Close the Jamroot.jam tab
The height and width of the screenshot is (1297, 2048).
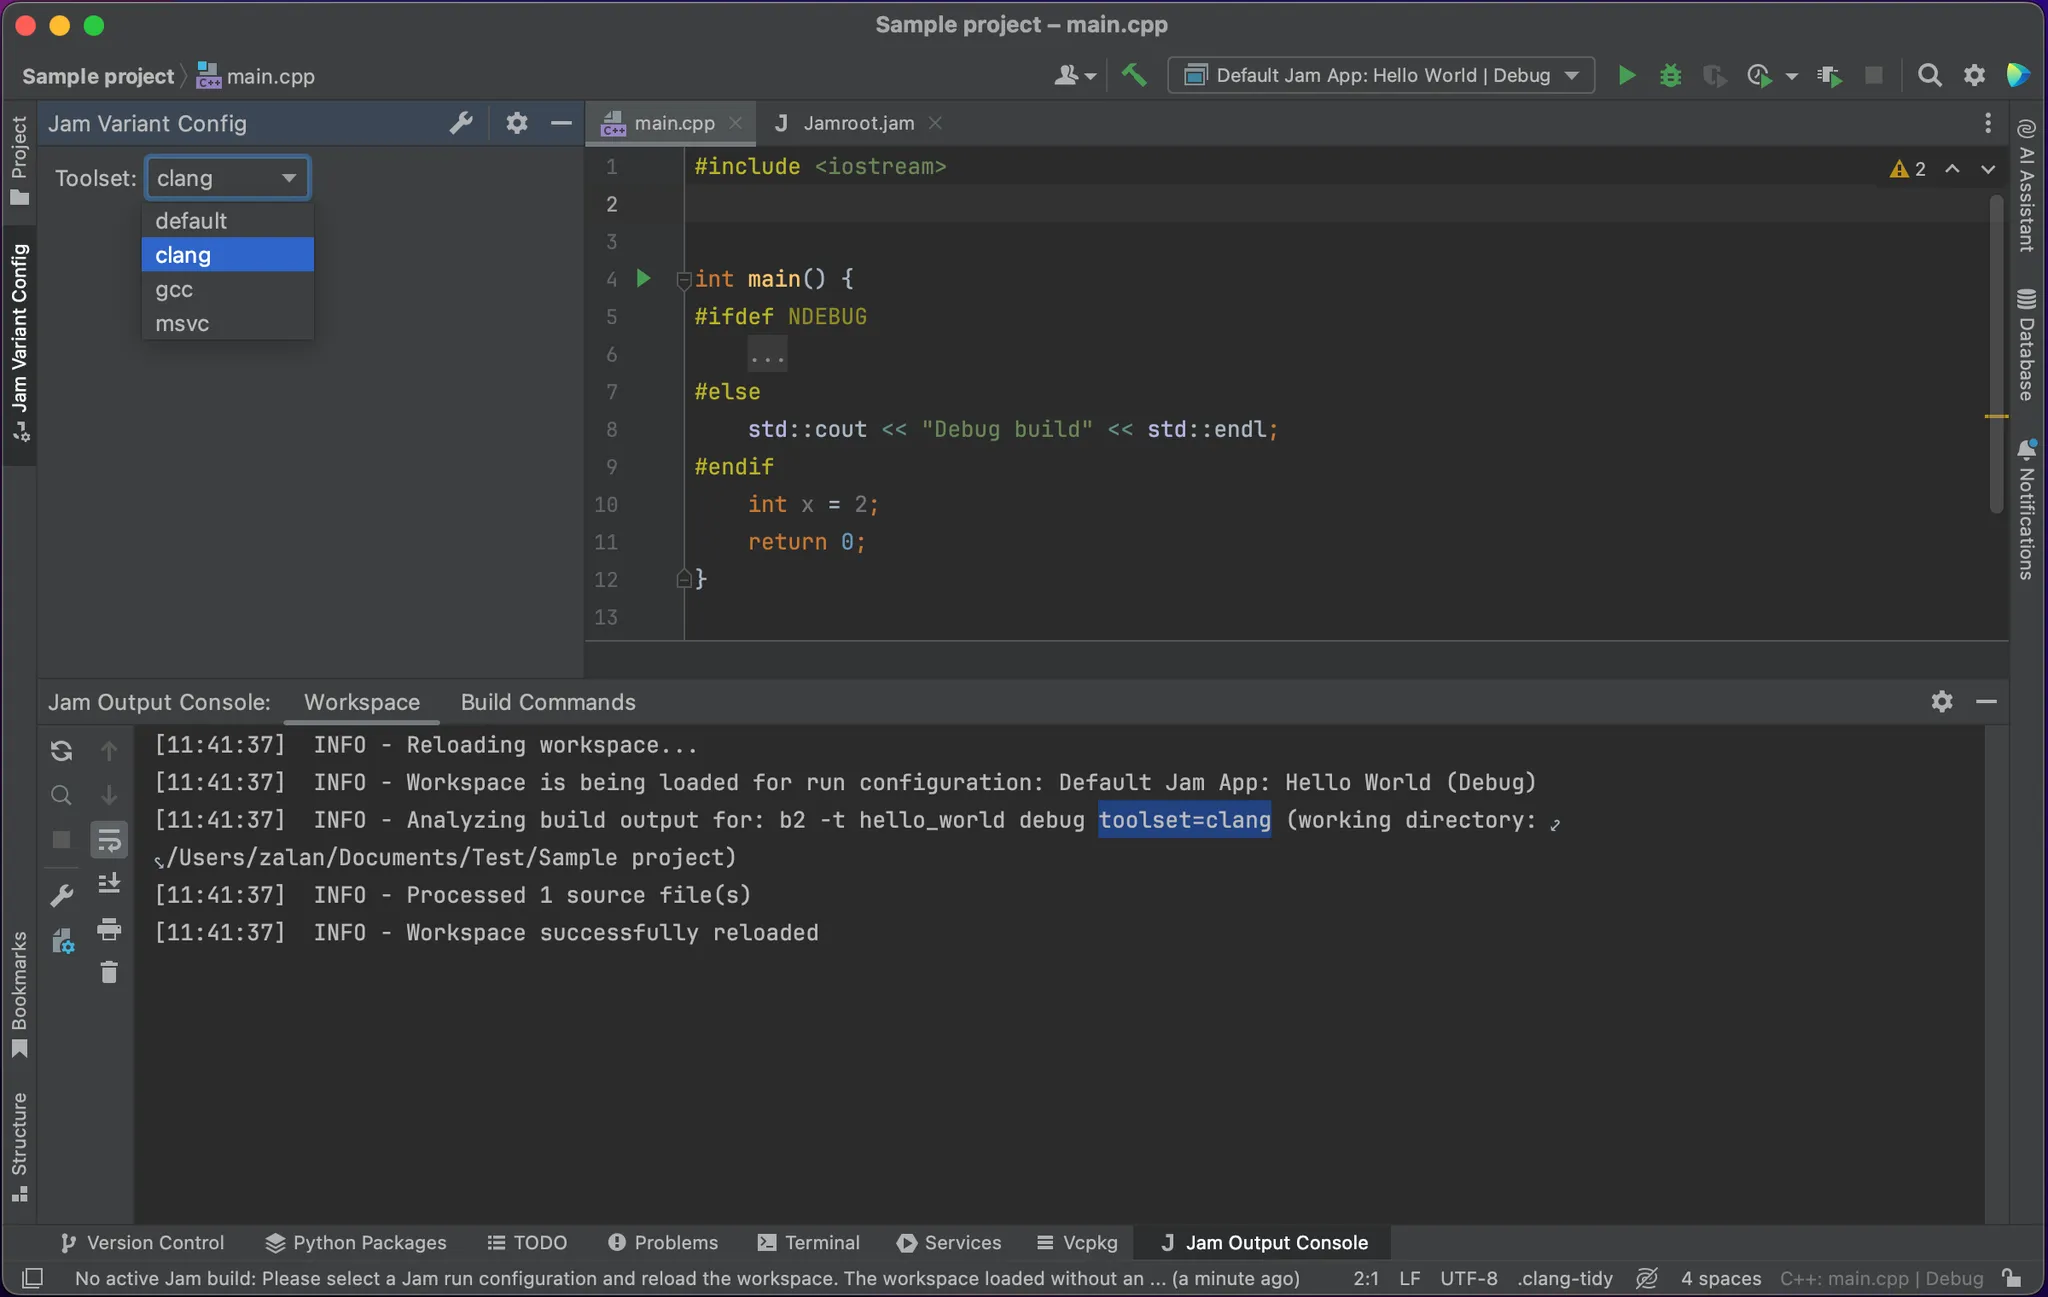(x=935, y=123)
